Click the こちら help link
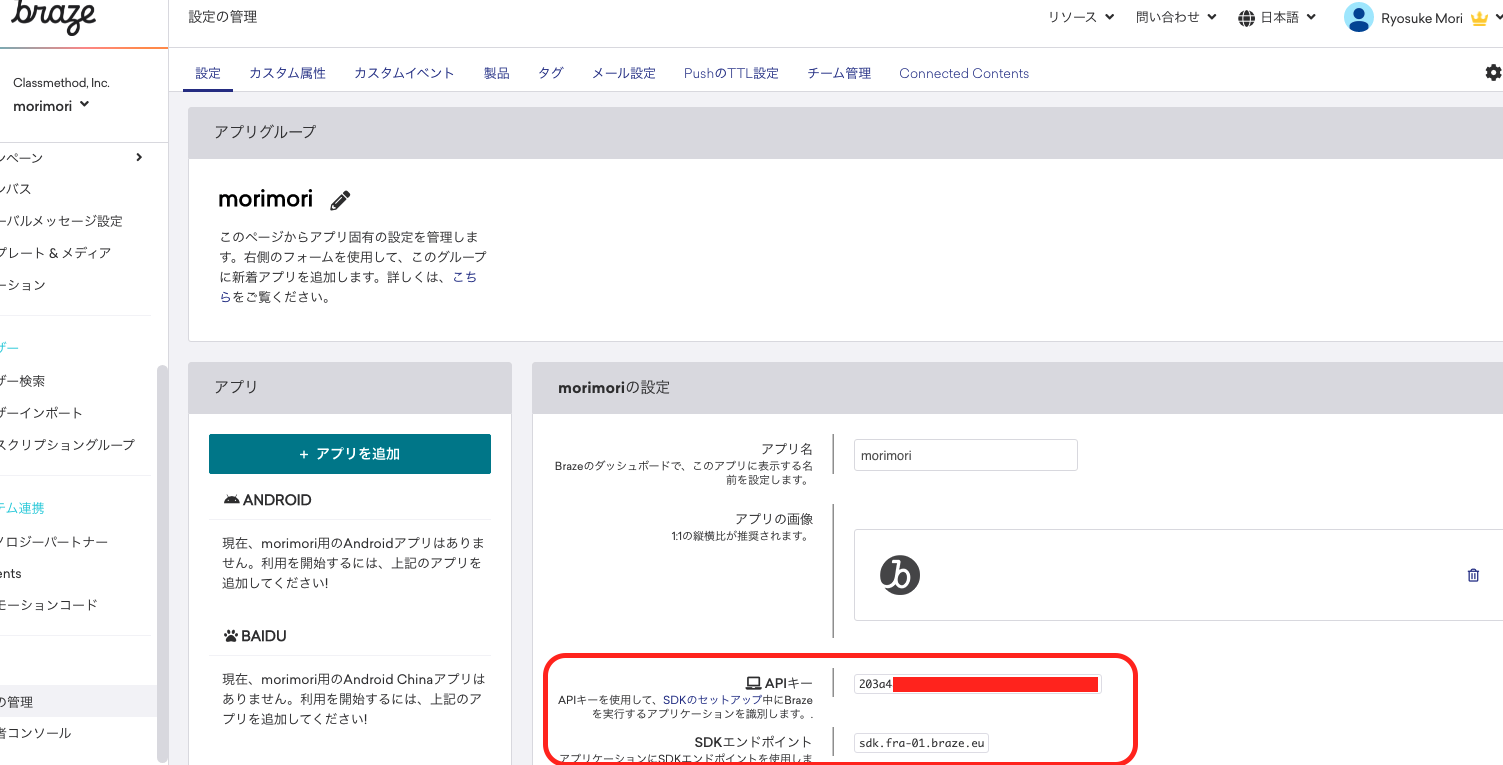Image resolution: width=1503 pixels, height=765 pixels. (465, 277)
